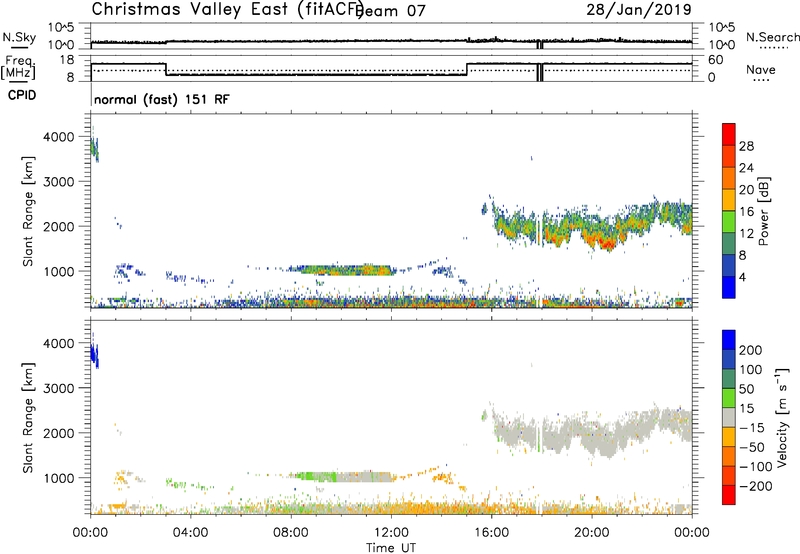Screen dimensions: 800x554
Task: Click the 'Time UT' axis title
Action: pyautogui.click(x=391, y=548)
